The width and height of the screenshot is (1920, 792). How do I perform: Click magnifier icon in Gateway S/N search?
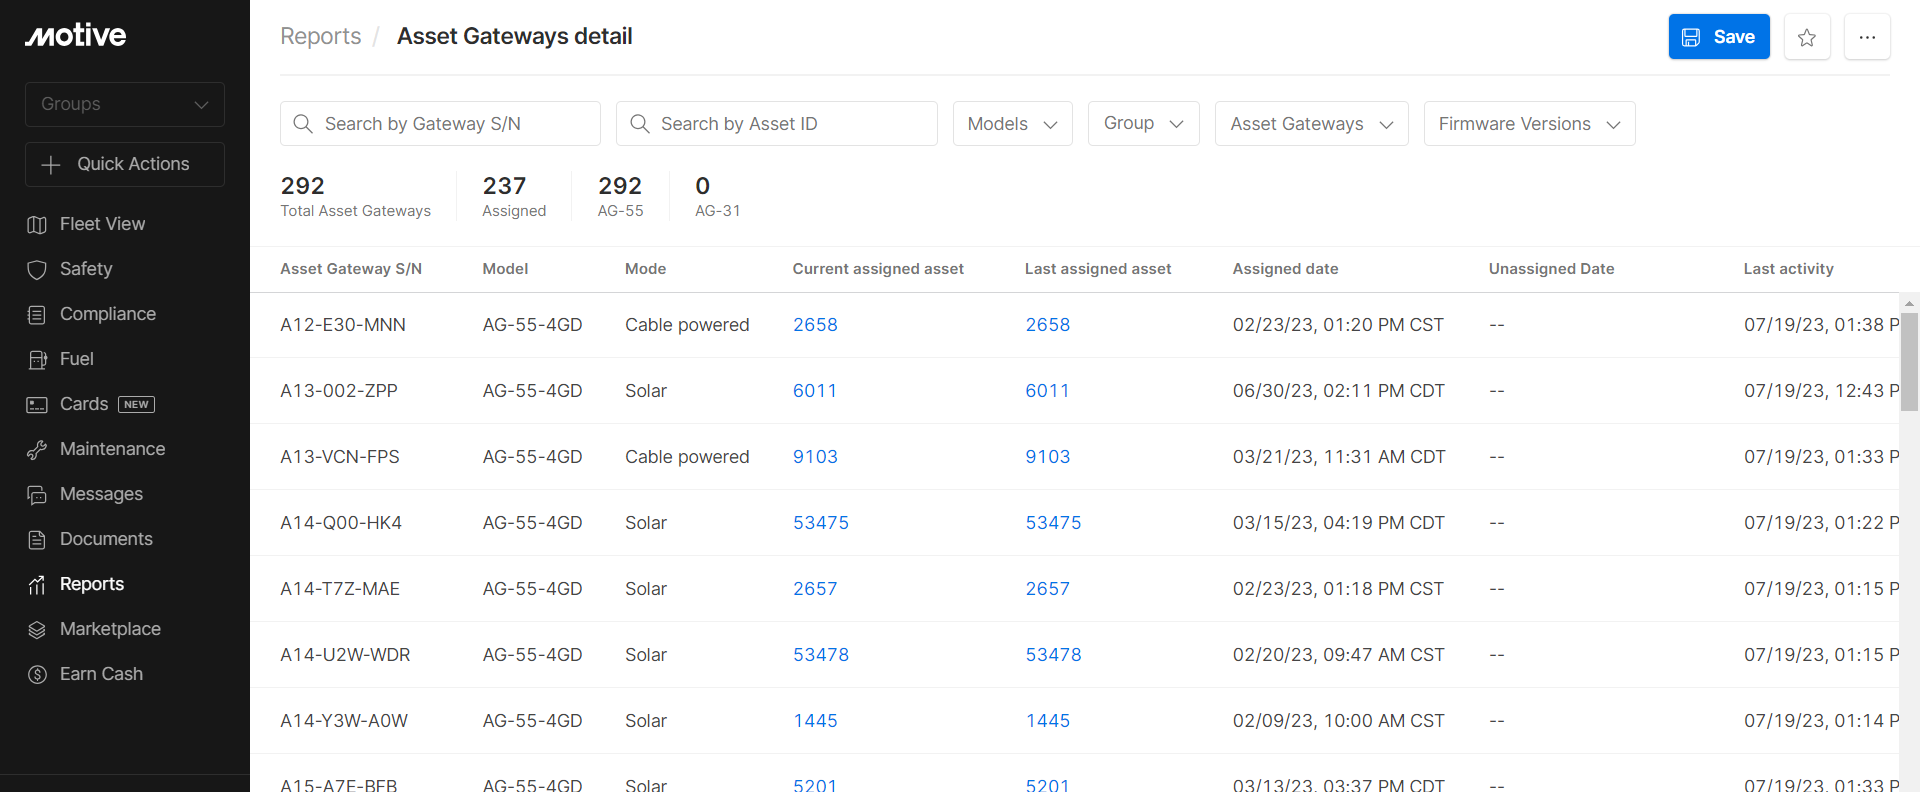click(x=303, y=124)
